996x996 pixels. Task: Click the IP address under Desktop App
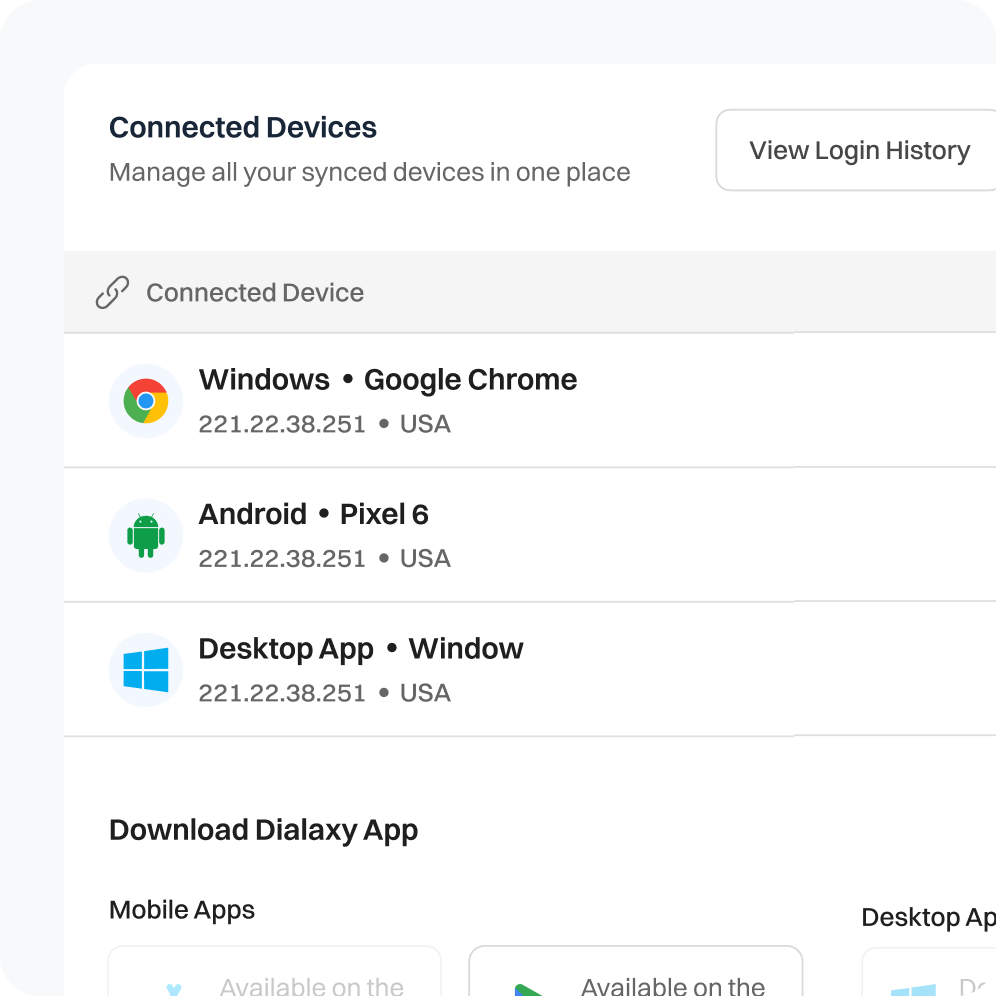click(282, 693)
